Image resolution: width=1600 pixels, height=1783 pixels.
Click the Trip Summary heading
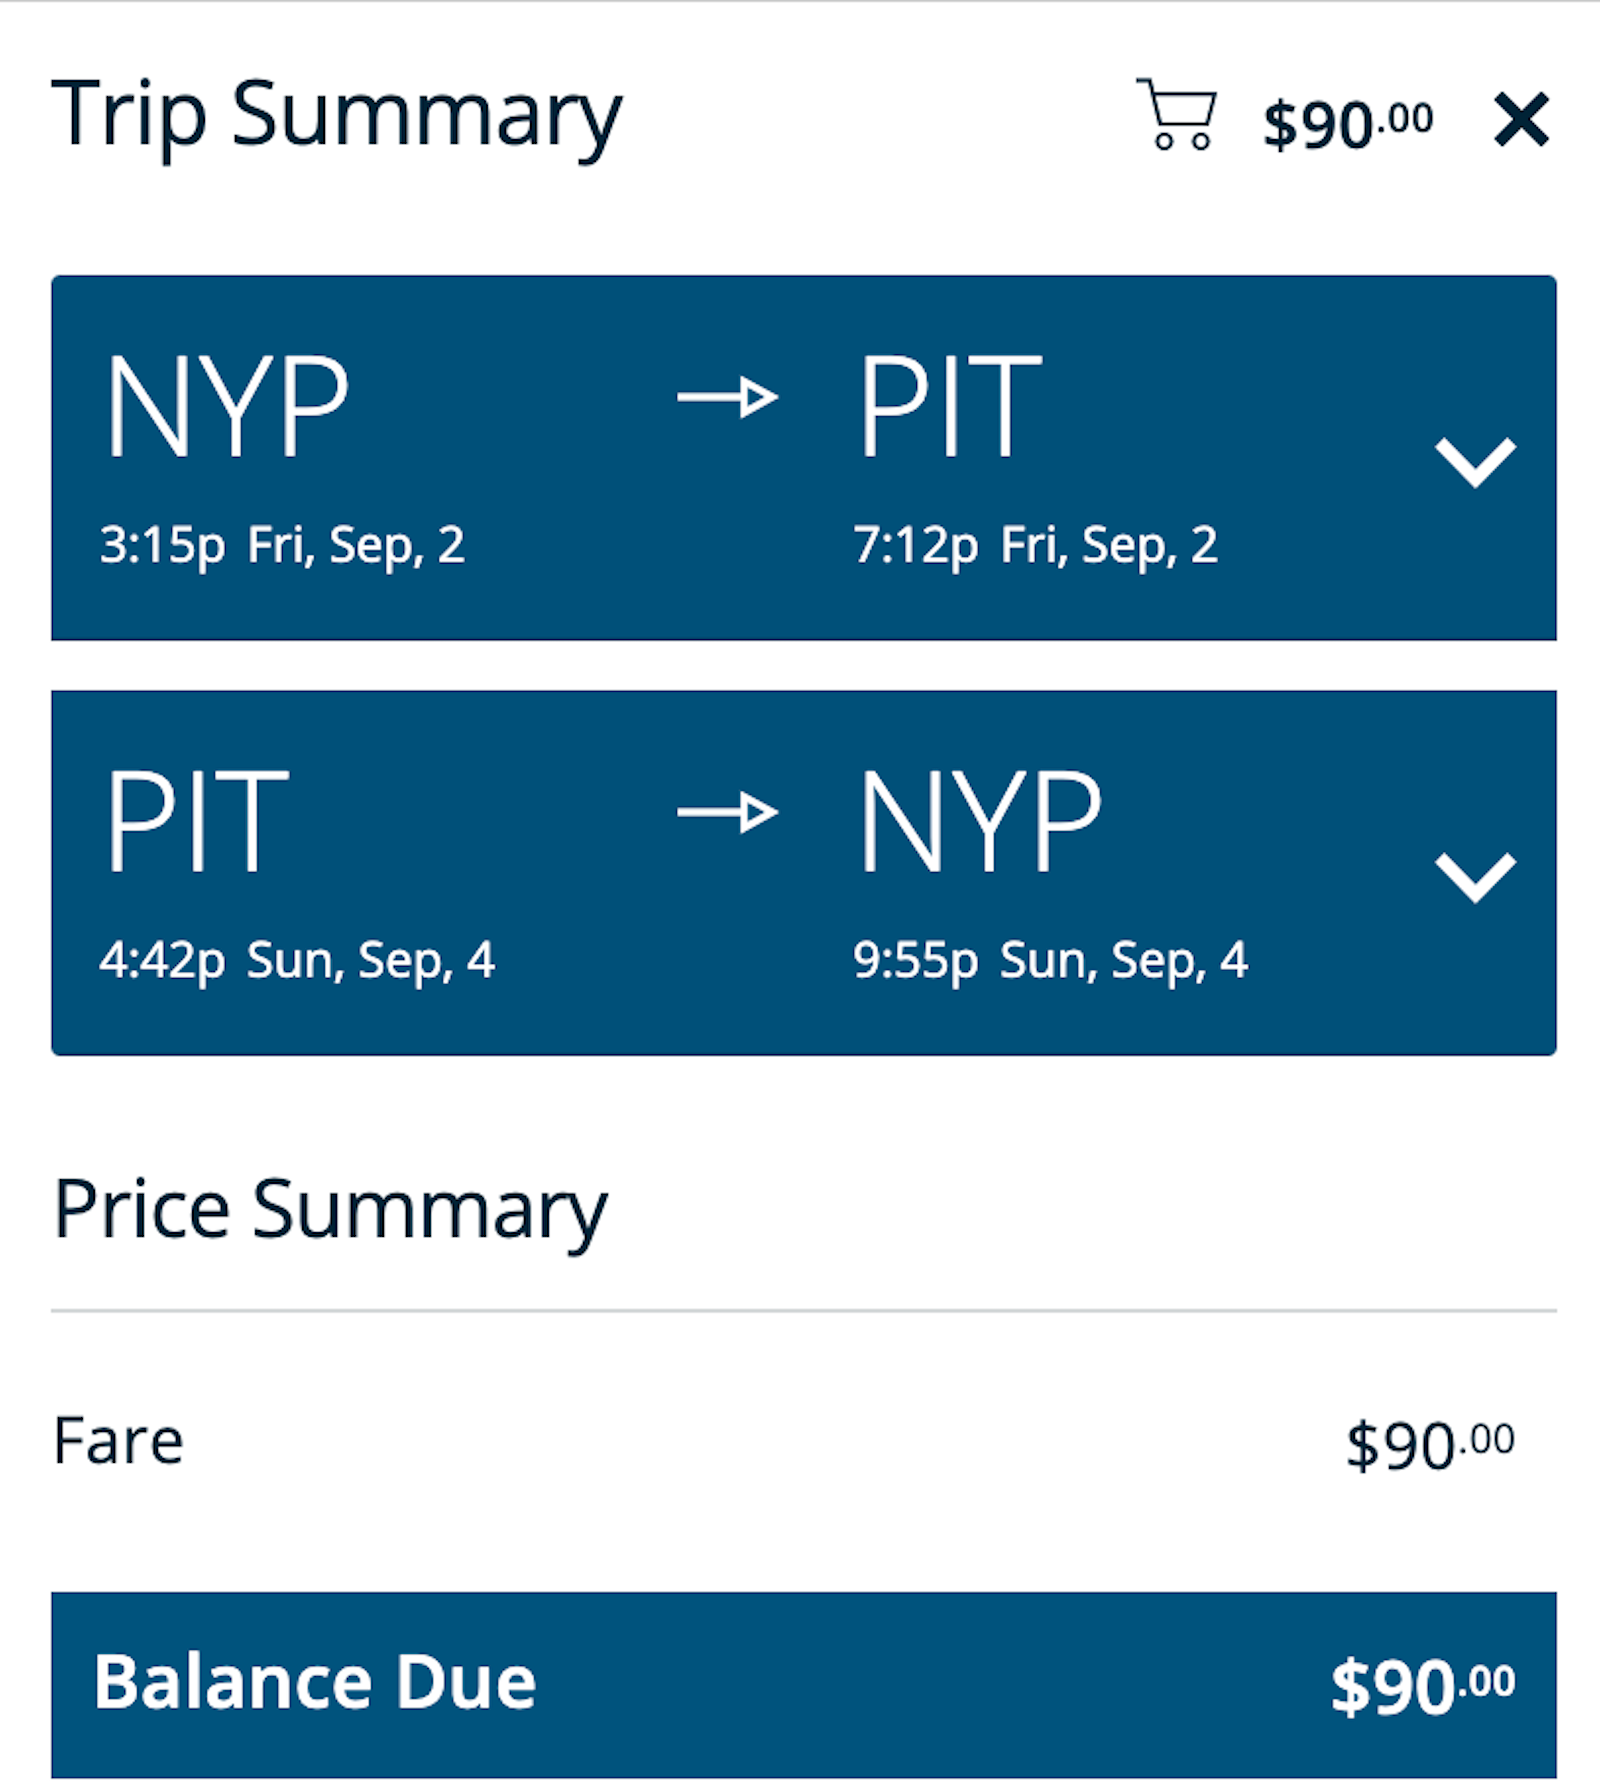coord(337,117)
